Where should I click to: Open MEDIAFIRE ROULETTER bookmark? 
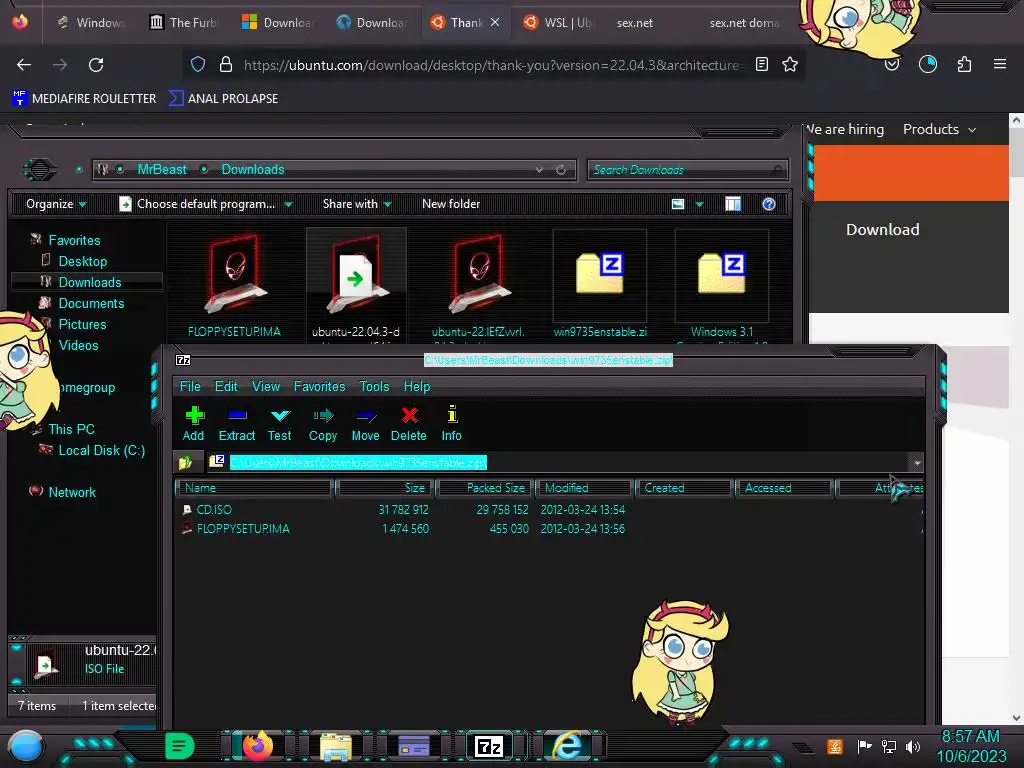click(x=84, y=99)
